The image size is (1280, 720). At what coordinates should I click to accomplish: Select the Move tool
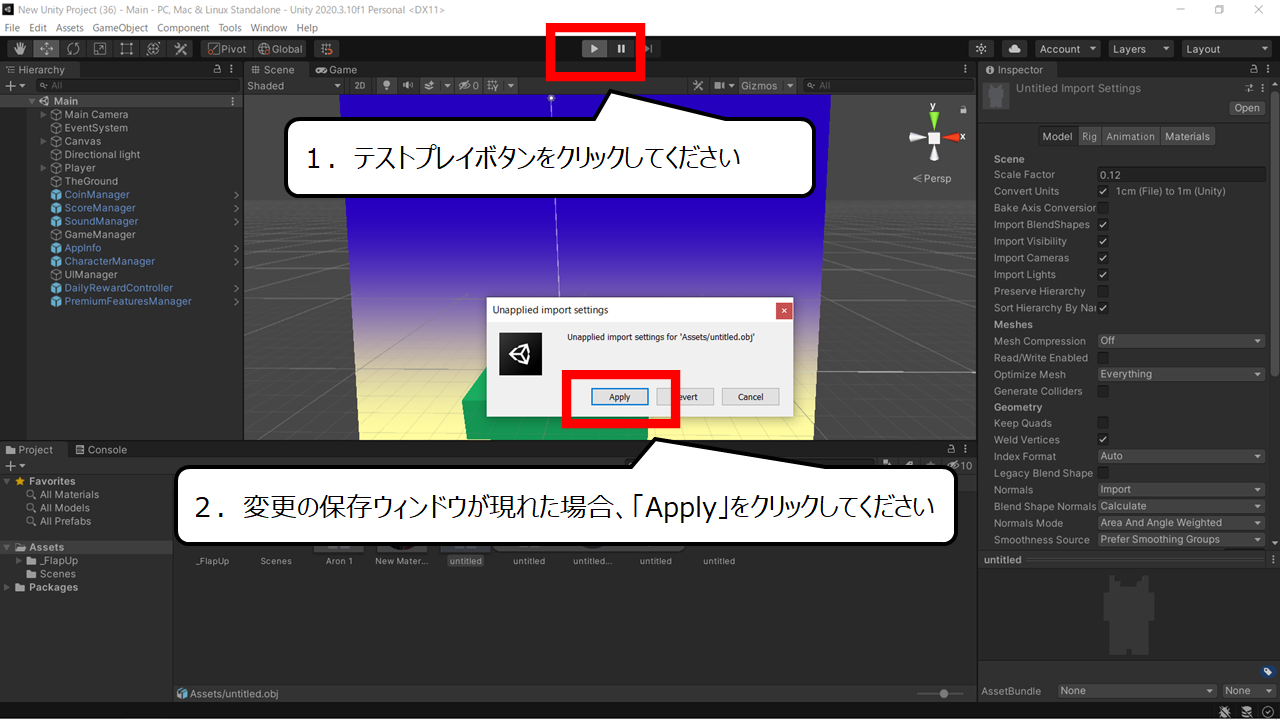[x=47, y=49]
